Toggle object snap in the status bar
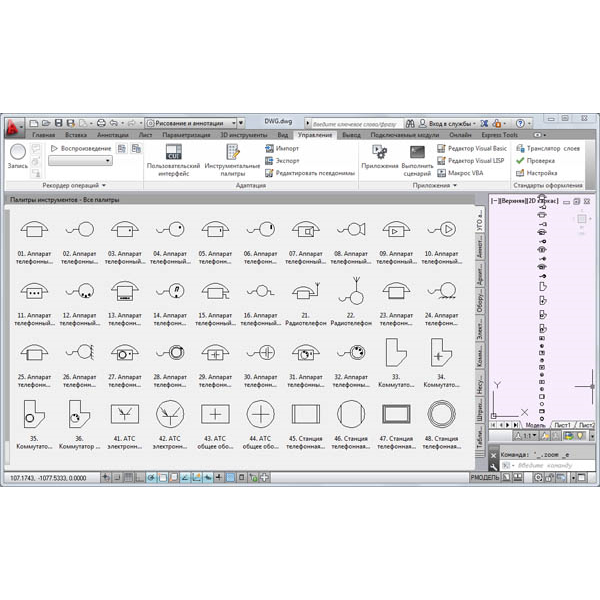The height and width of the screenshot is (600, 600). 162,477
